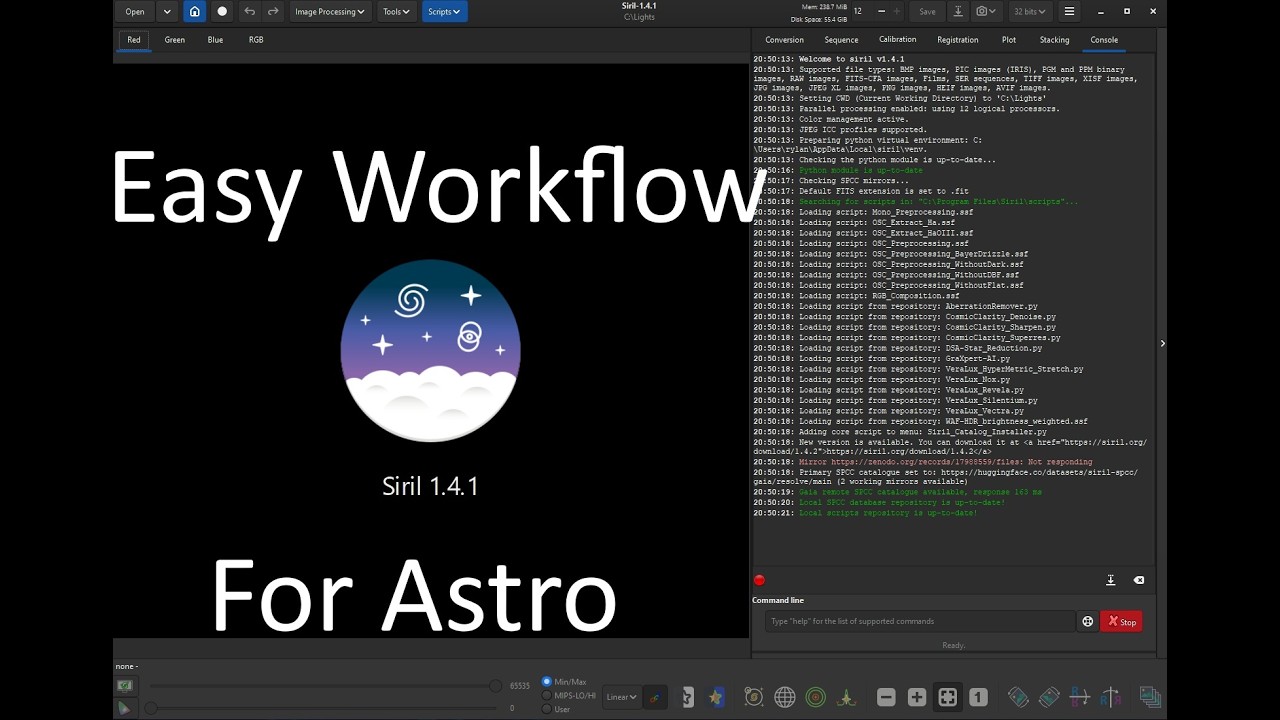Click the Open button

[x=135, y=11]
